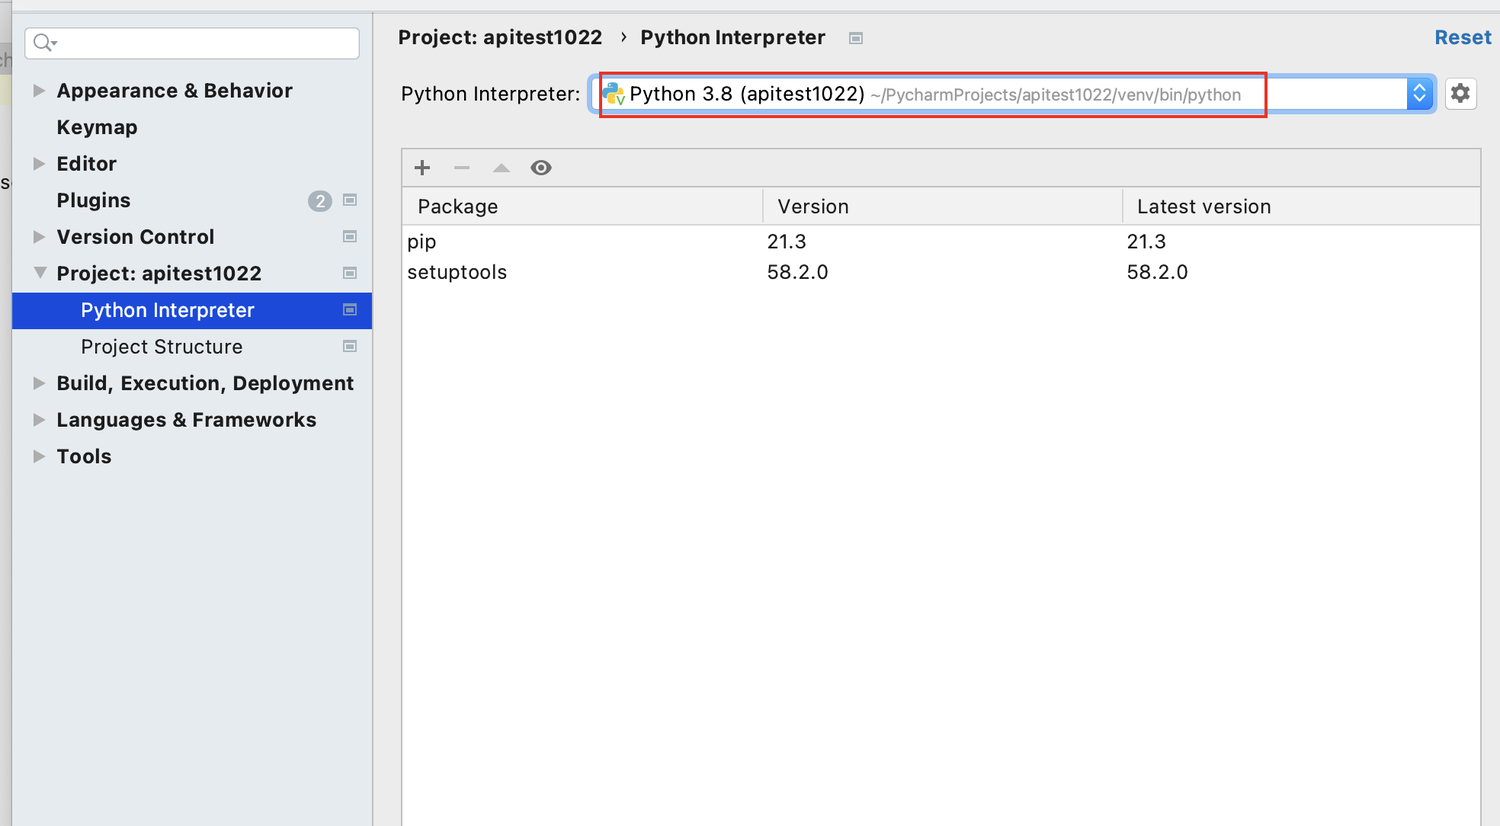Click the Project: apitest1022 breadcrumb
The image size is (1500, 826).
(500, 37)
